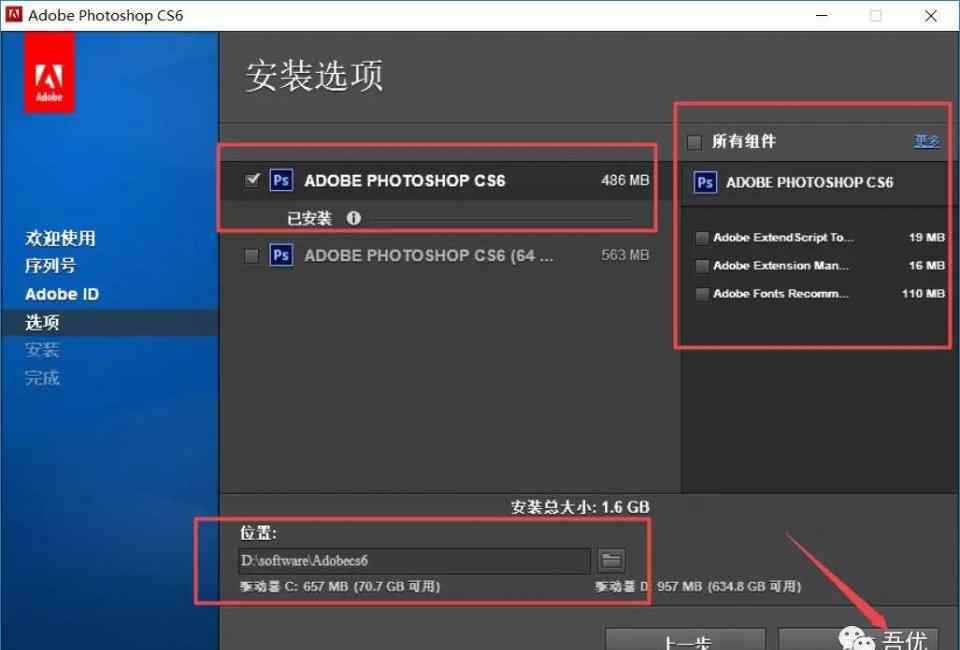Click the 16 MB size for Extension Manager
This screenshot has width=960, height=650.
pyautogui.click(x=927, y=266)
